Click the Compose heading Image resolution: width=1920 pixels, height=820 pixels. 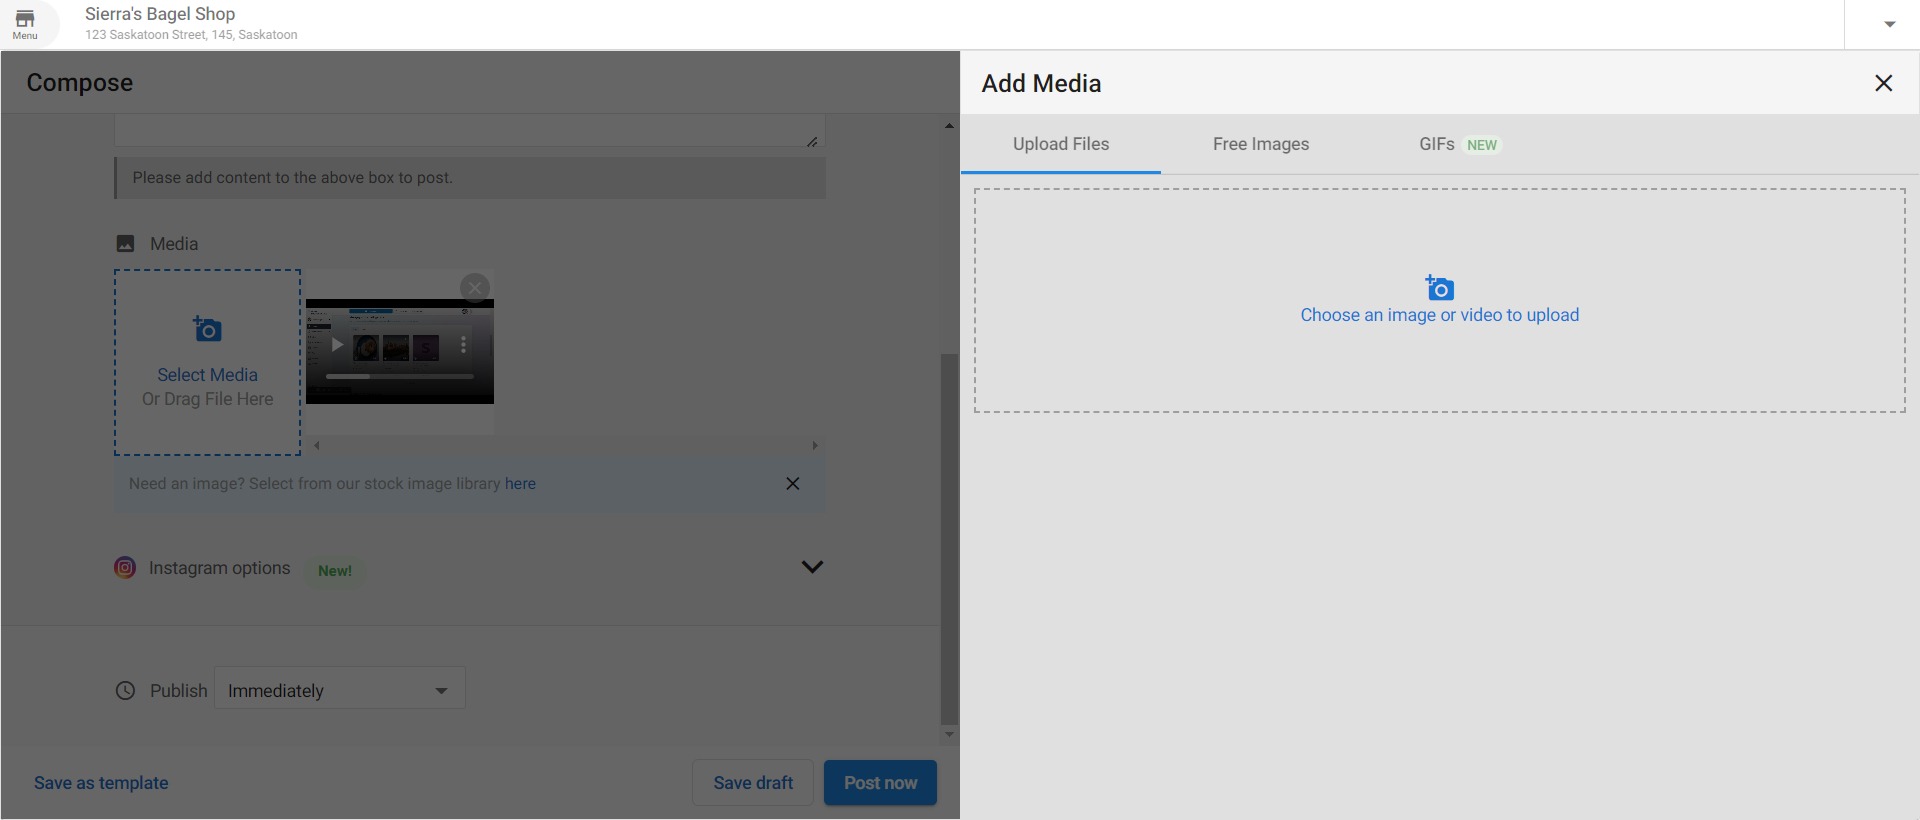click(80, 83)
